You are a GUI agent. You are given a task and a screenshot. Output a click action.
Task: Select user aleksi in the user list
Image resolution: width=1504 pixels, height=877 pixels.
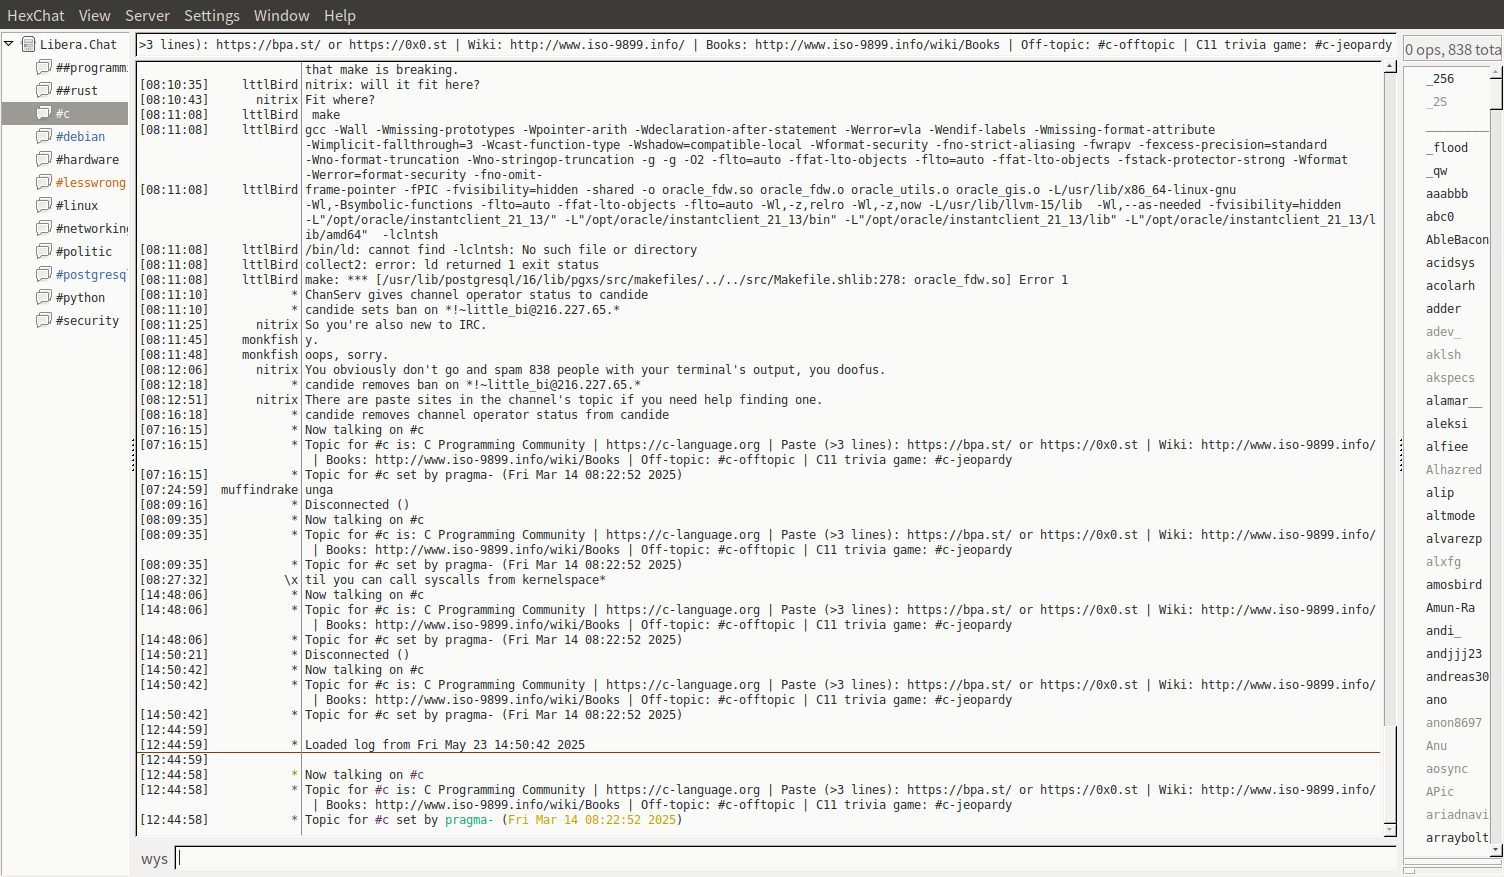click(1447, 423)
